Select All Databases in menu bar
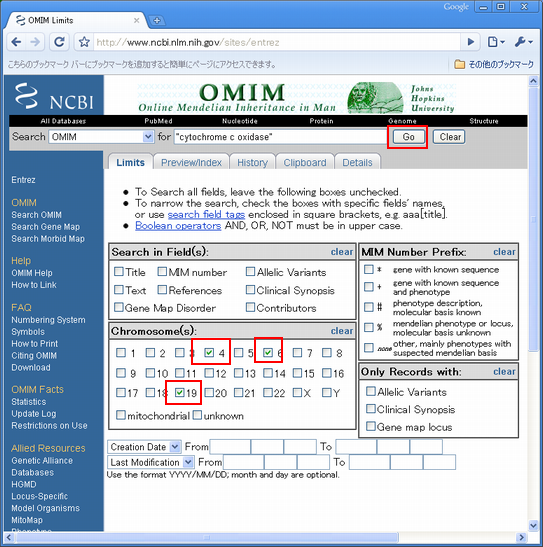Screen dimensions: 543x547 pyautogui.click(x=63, y=121)
